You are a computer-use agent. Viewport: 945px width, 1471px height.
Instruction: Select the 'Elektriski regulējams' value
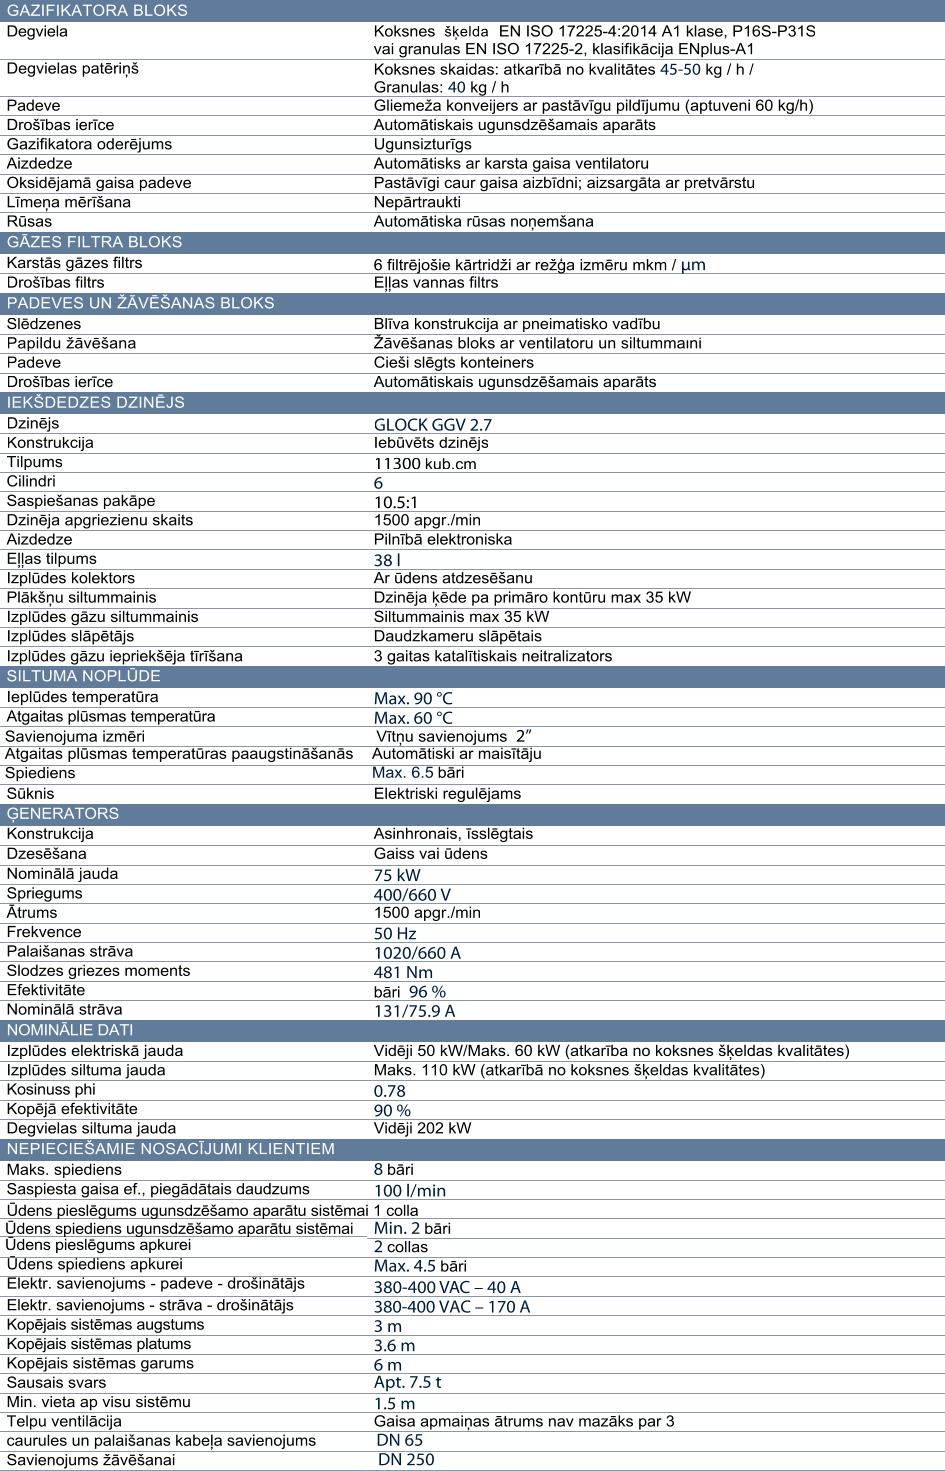click(447, 794)
